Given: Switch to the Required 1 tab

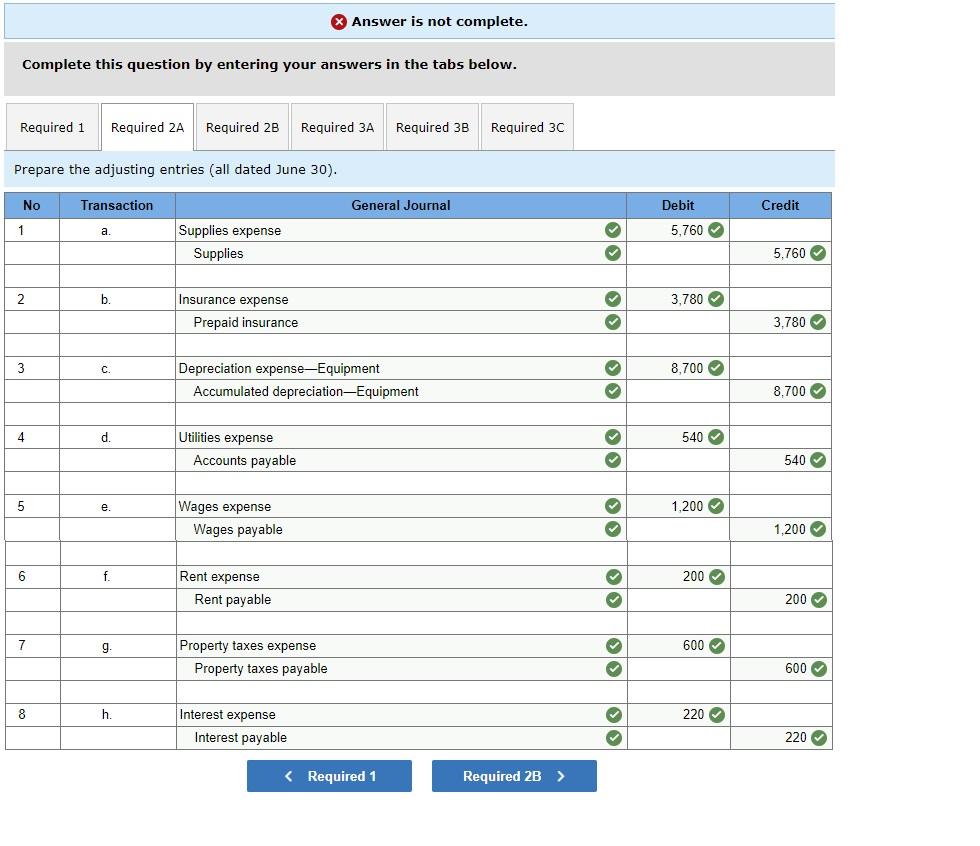Looking at the screenshot, I should pyautogui.click(x=52, y=127).
